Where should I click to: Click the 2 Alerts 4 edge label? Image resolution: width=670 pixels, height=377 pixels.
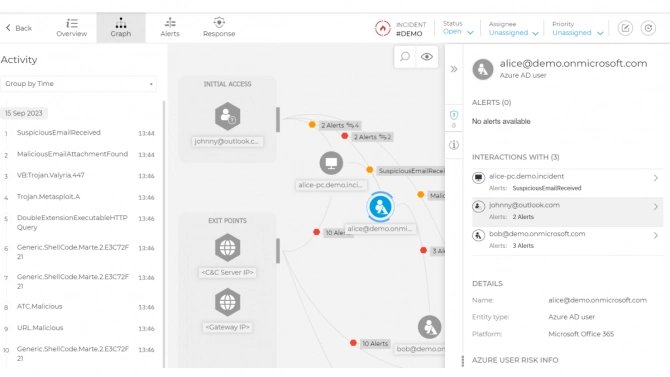click(340, 125)
